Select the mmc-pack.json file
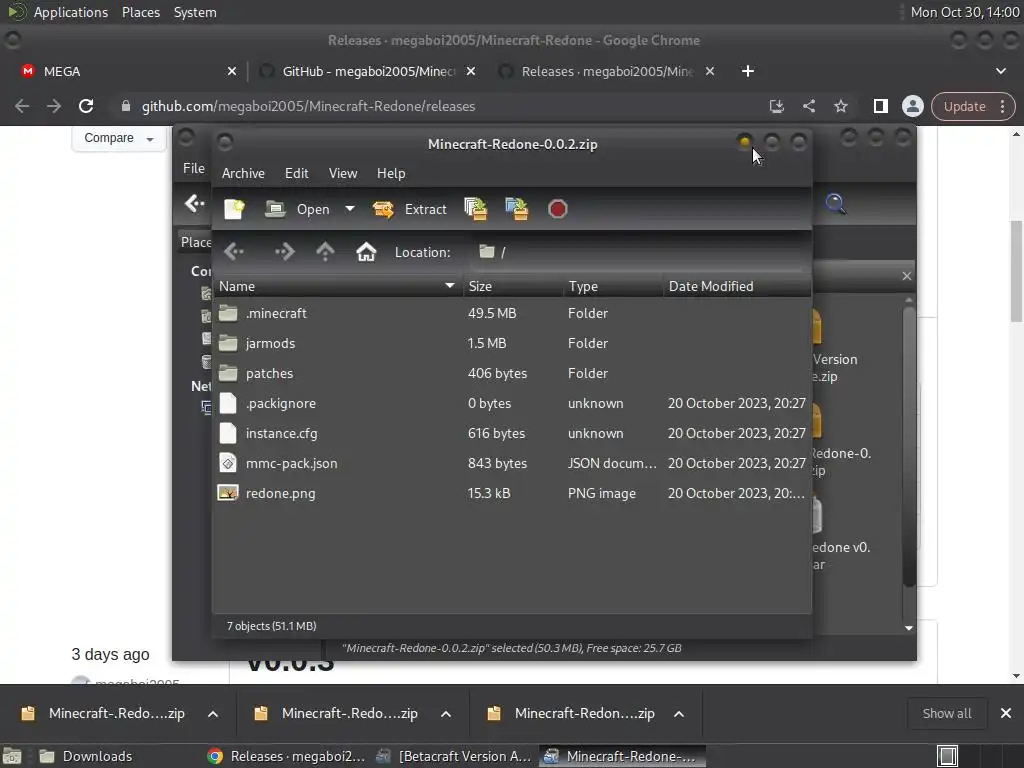The height and width of the screenshot is (768, 1024). [x=512, y=464]
